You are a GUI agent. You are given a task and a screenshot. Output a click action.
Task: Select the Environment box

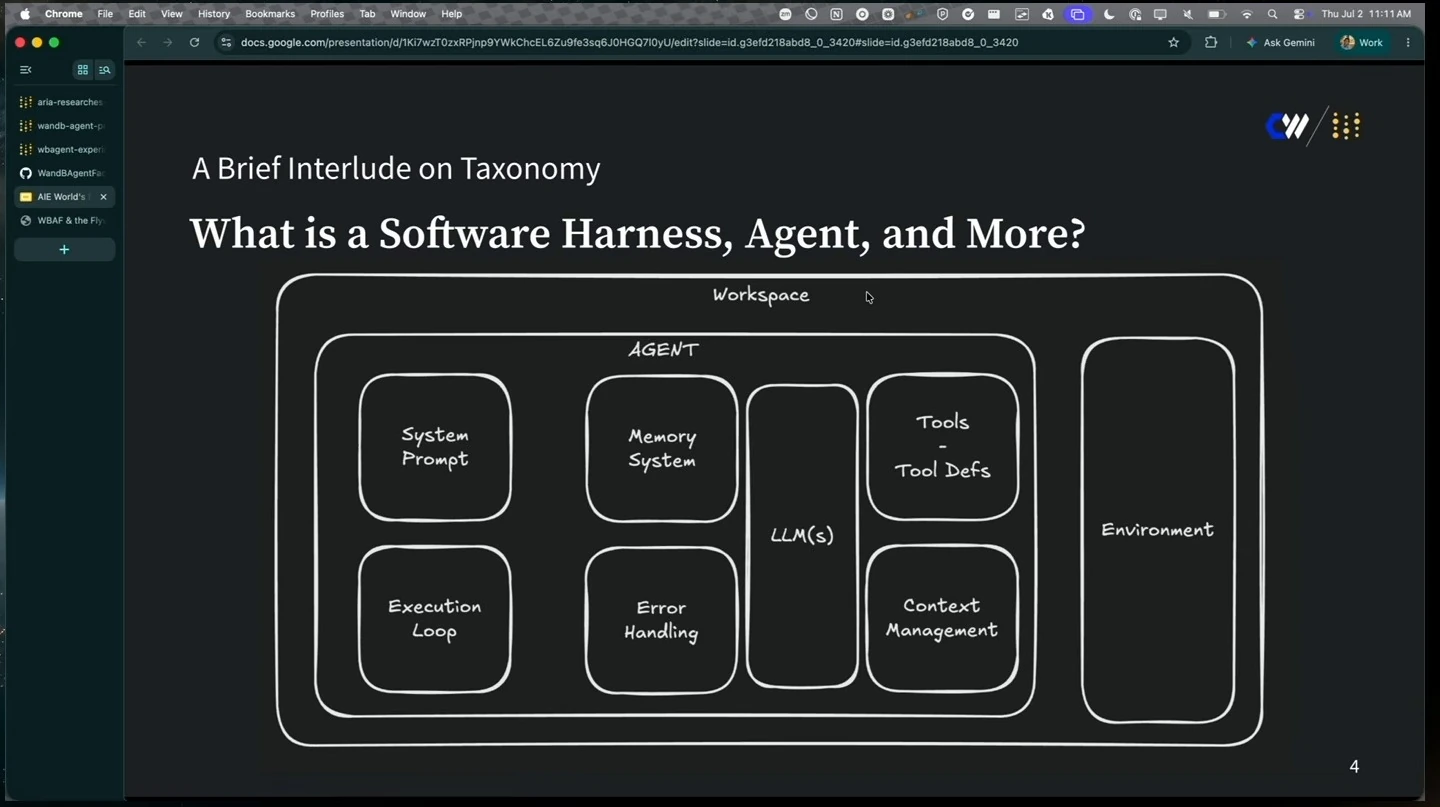tap(1158, 530)
